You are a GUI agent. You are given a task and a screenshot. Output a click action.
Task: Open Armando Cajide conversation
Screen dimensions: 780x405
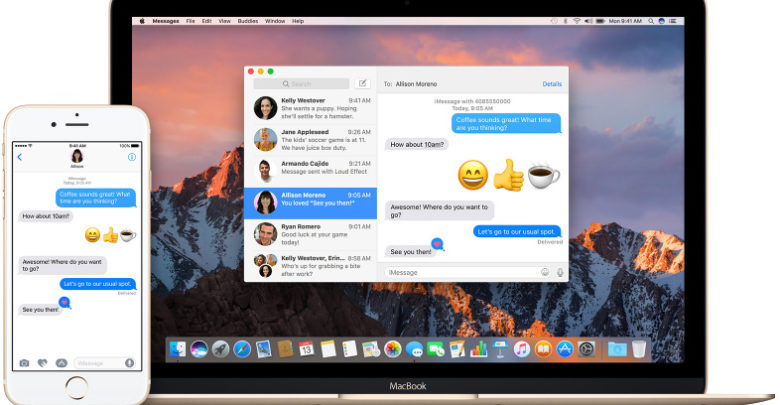[310, 171]
